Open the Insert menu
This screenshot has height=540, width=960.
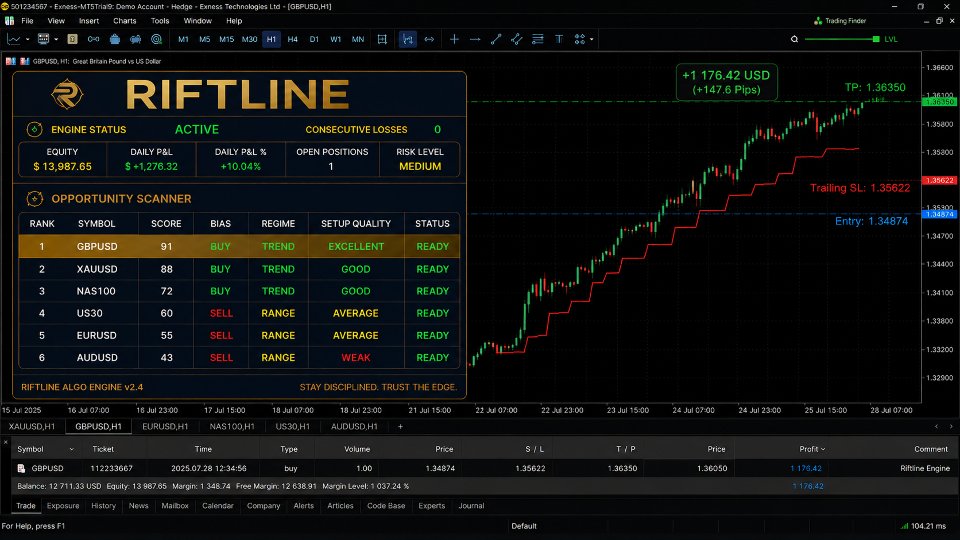[x=89, y=21]
